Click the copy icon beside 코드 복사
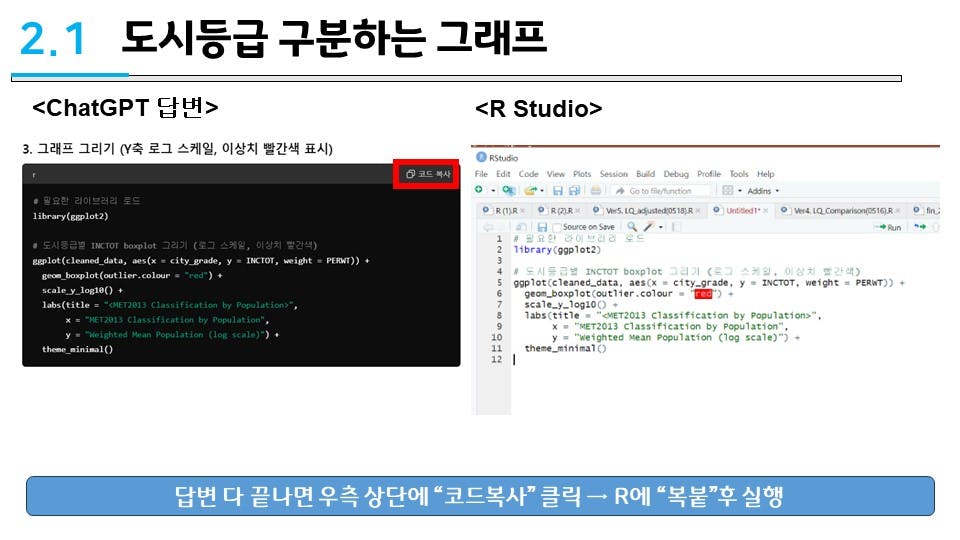The image size is (960, 540). point(410,174)
